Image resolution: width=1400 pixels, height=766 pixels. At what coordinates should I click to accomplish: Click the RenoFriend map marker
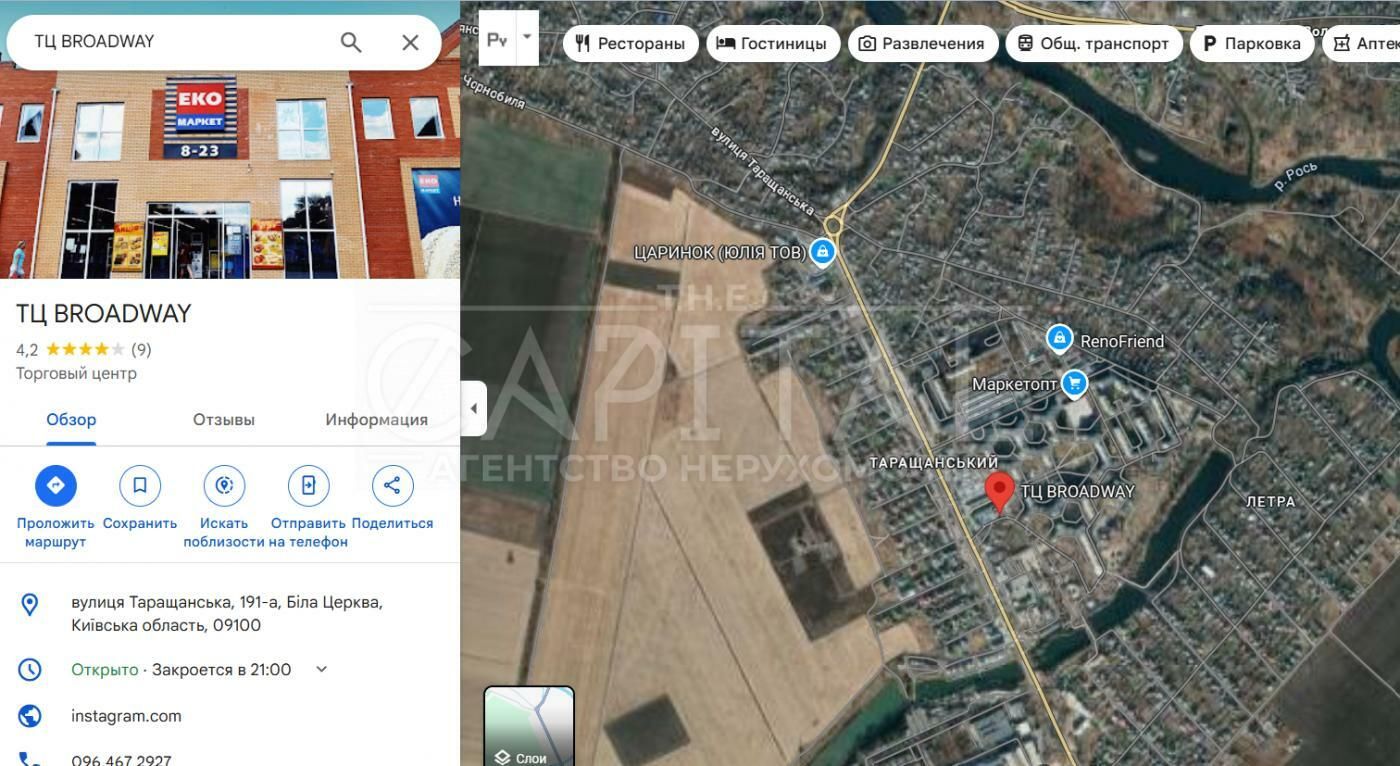1059,340
